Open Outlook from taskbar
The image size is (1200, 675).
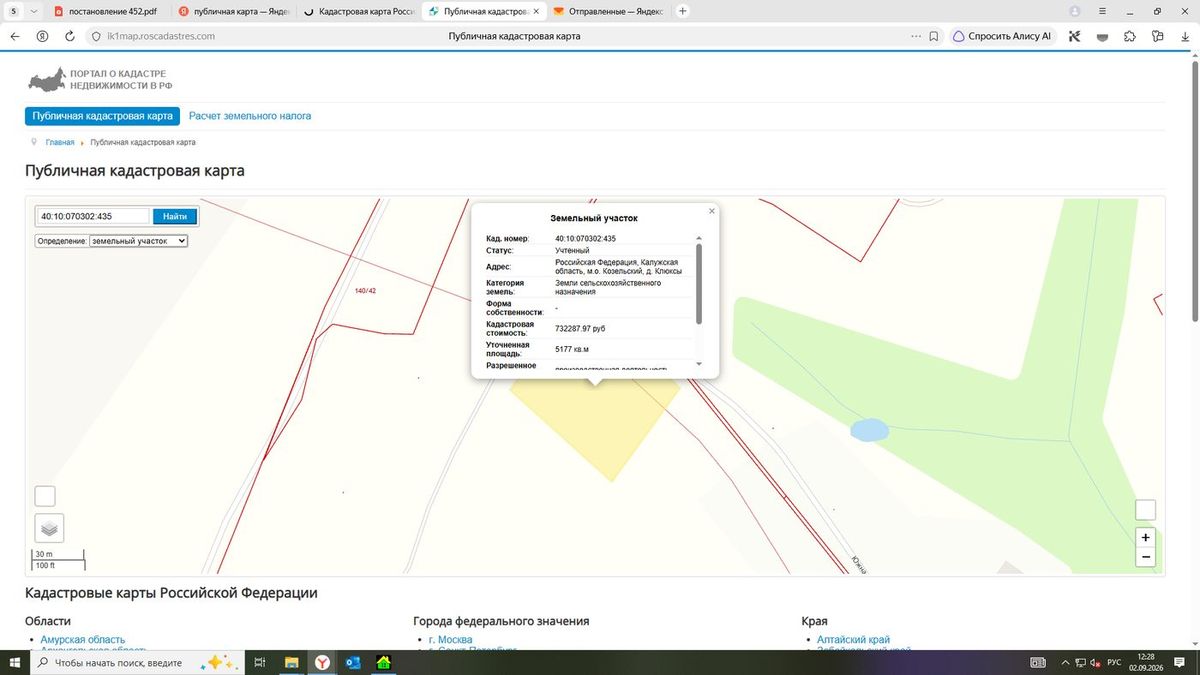pos(352,663)
